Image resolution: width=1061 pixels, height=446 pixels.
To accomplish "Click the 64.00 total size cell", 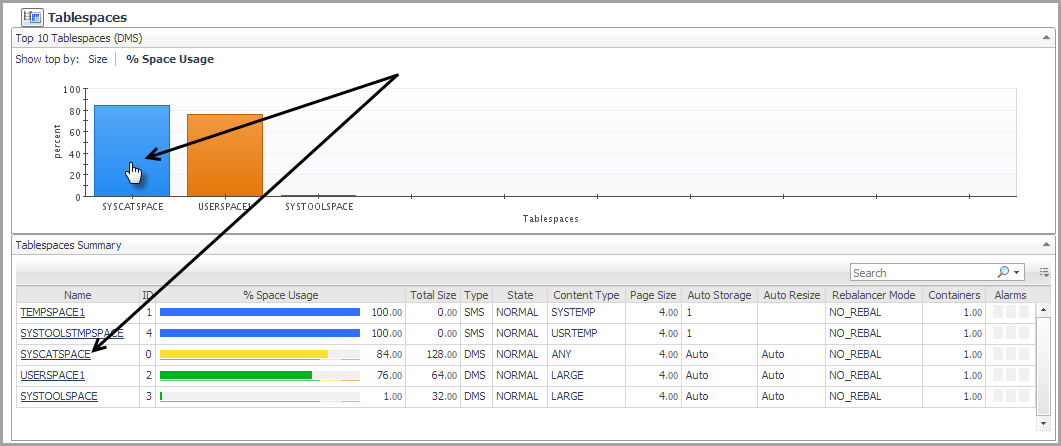I will 445,376.
